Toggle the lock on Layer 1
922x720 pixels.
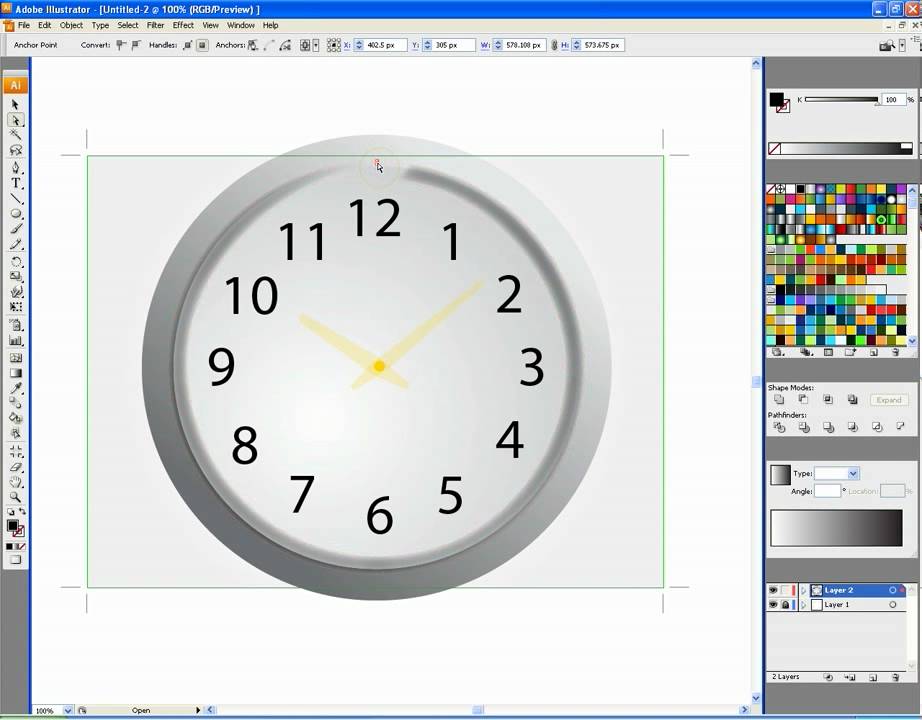click(785, 605)
